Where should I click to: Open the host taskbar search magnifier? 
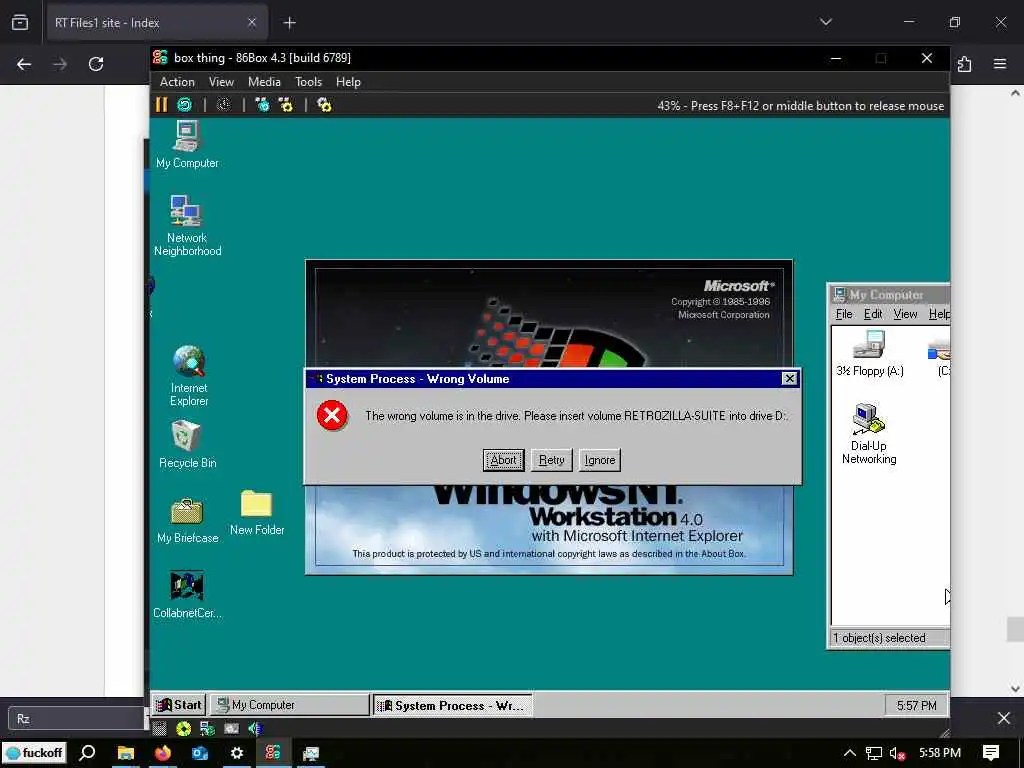pyautogui.click(x=87, y=753)
